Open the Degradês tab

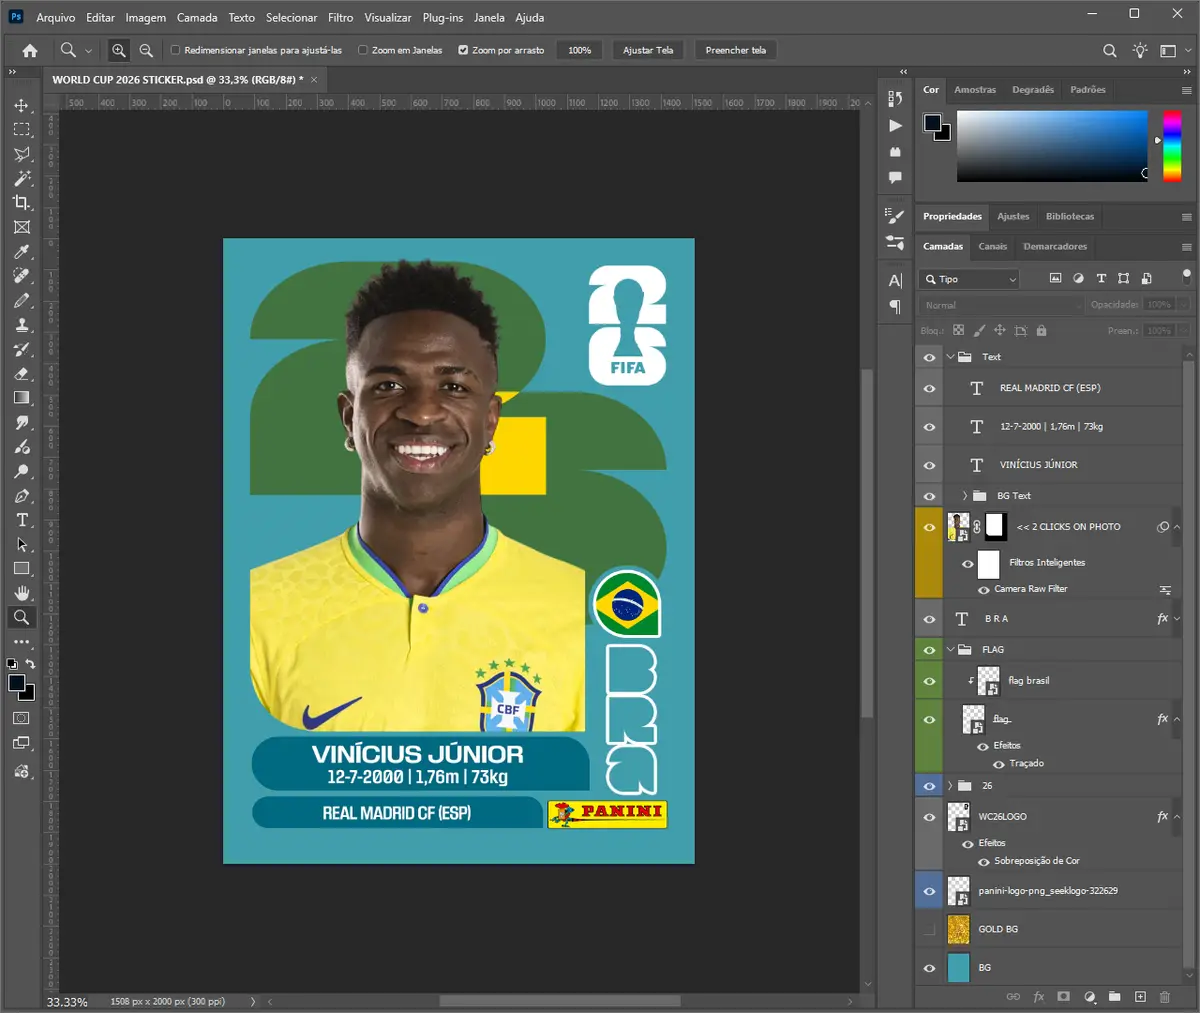click(1033, 90)
